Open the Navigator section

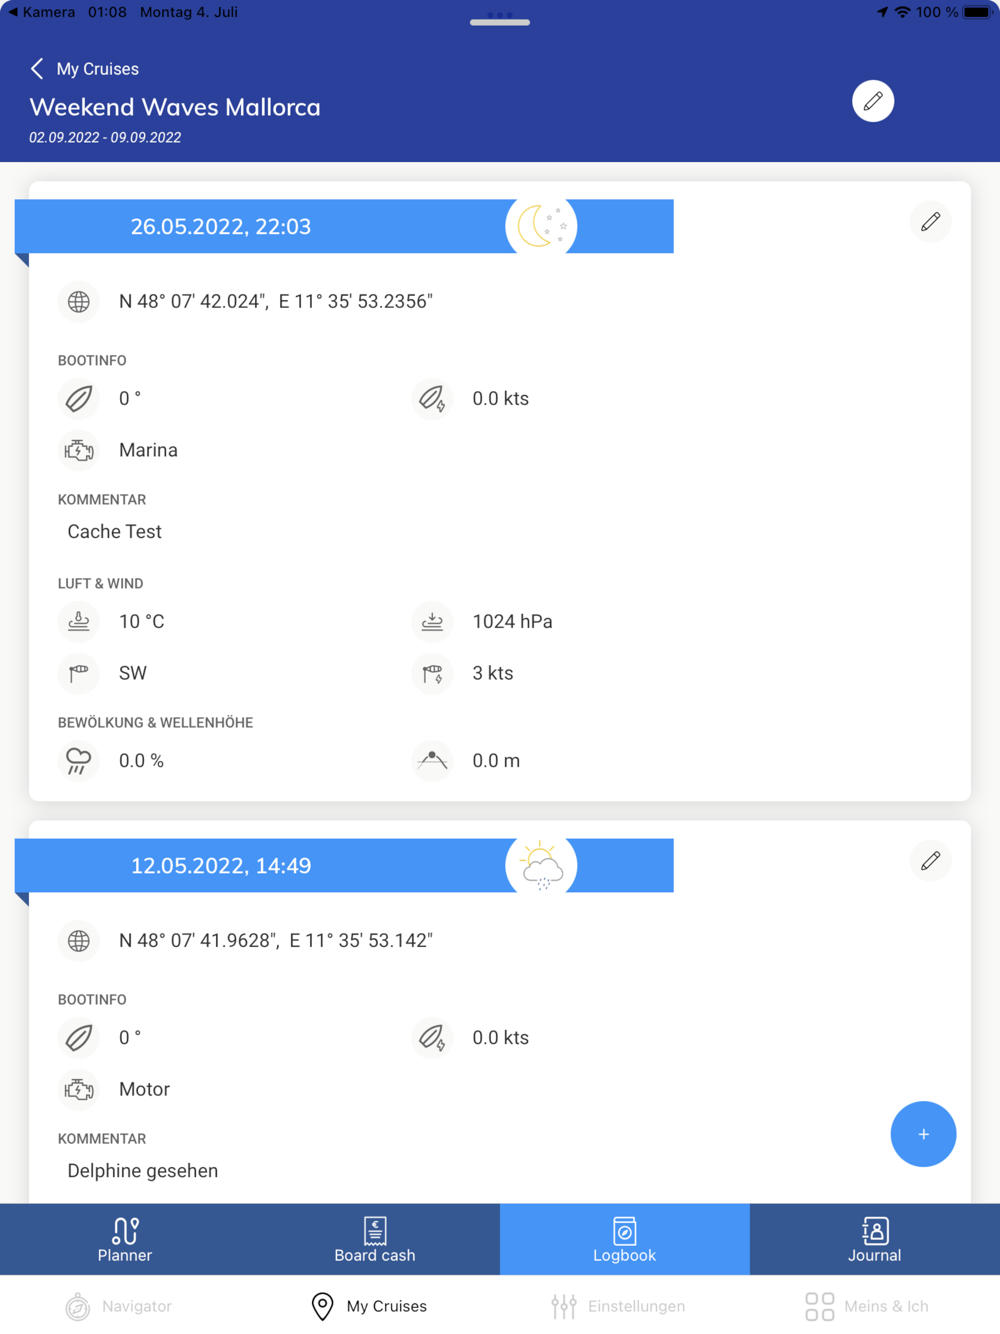(119, 1306)
